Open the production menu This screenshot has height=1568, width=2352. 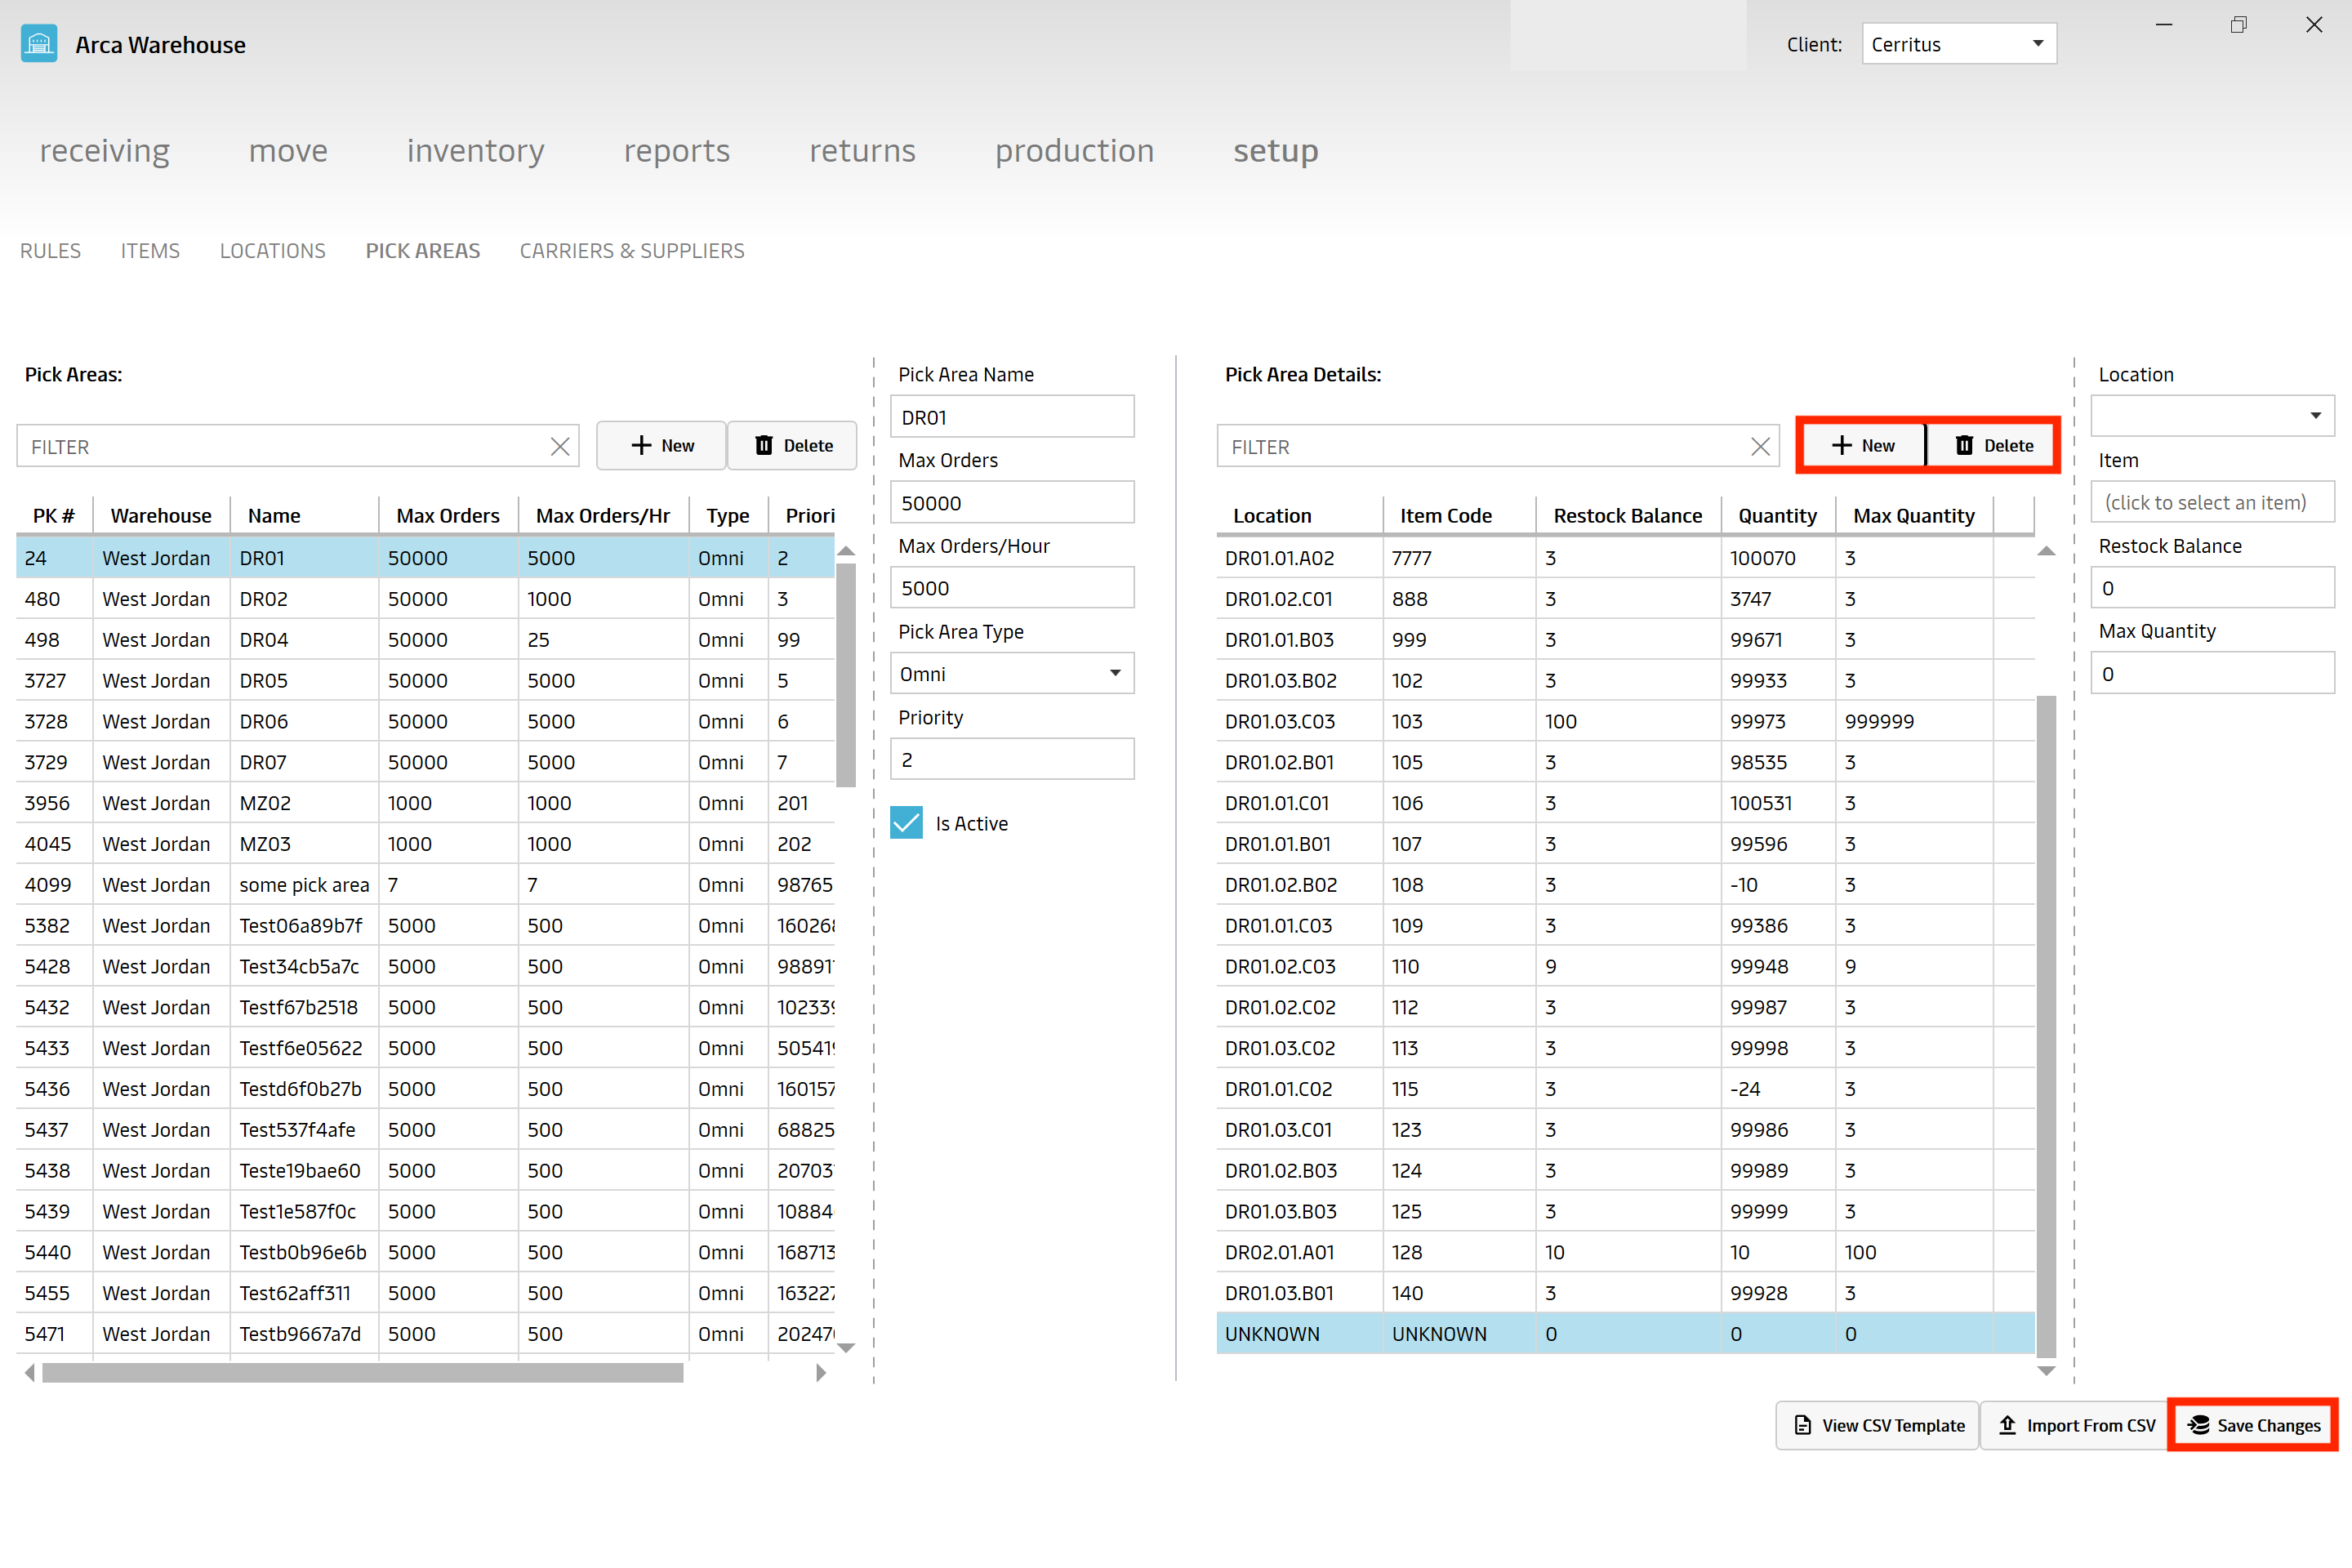tap(1074, 151)
